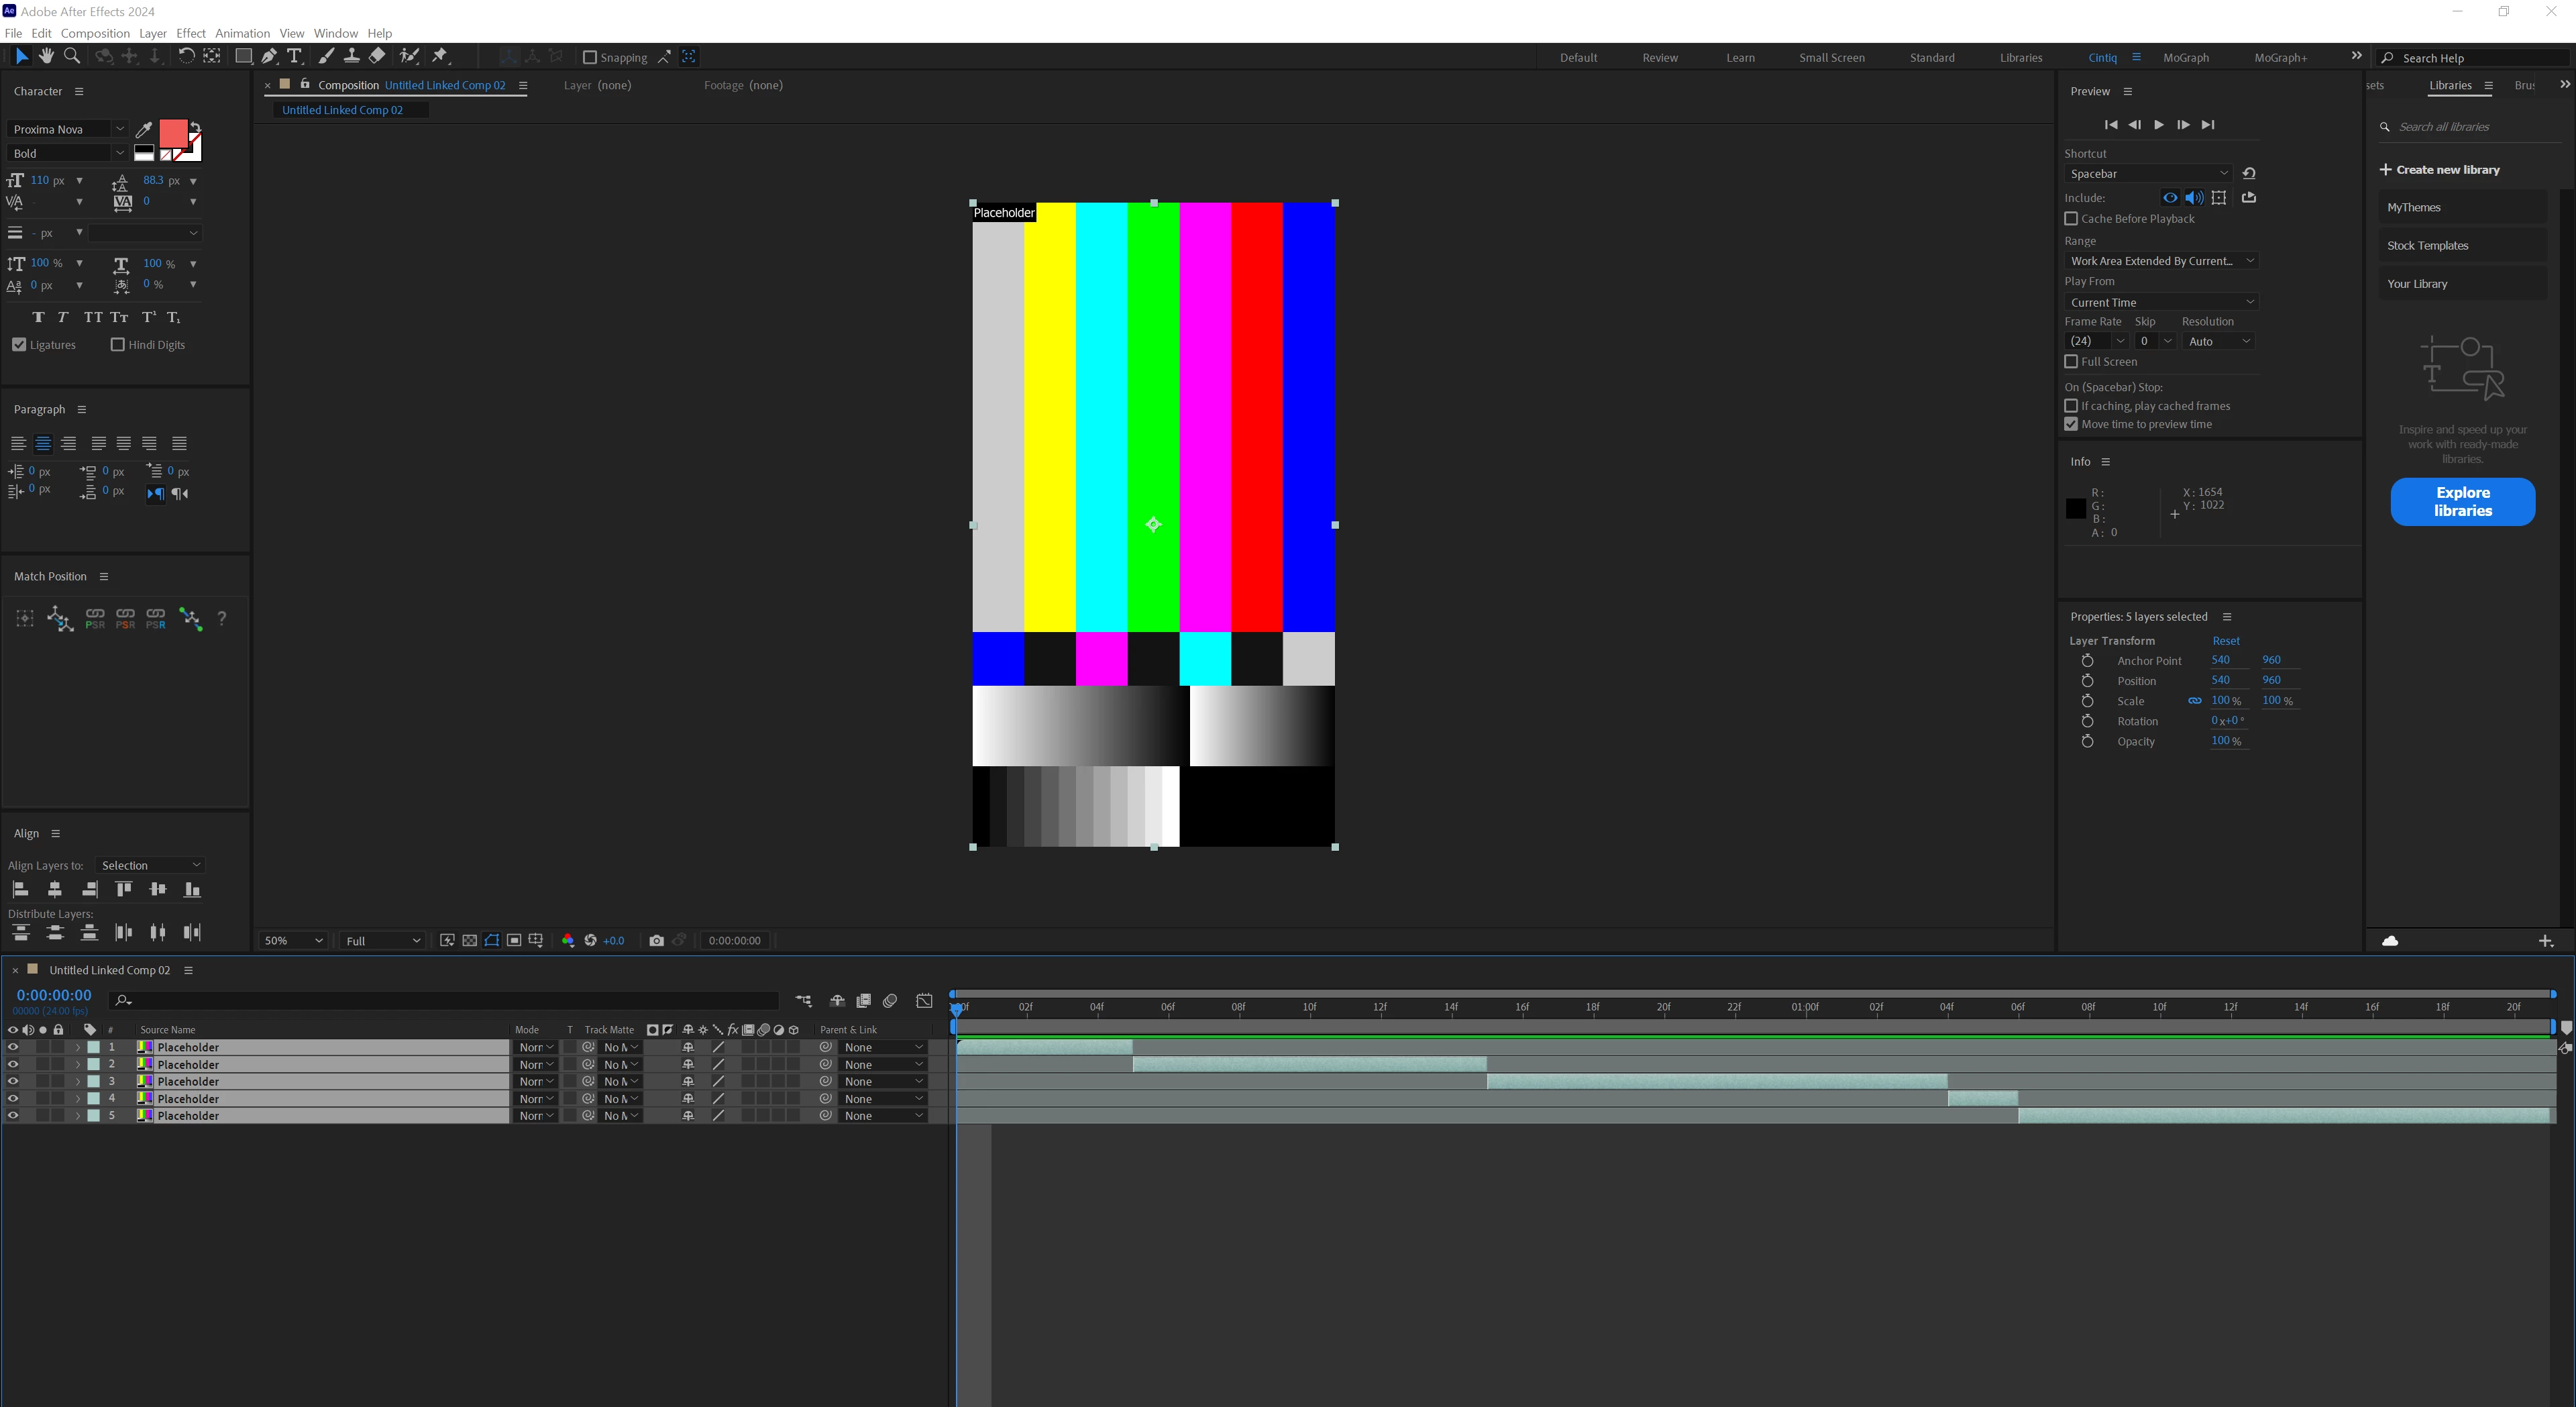Image resolution: width=2576 pixels, height=1407 pixels.
Task: Enable the Full Screen checkbox
Action: (x=2071, y=362)
